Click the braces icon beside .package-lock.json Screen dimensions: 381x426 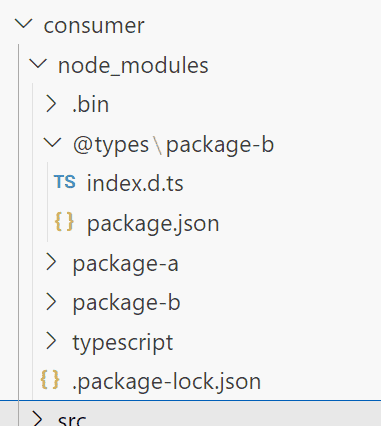(50, 380)
